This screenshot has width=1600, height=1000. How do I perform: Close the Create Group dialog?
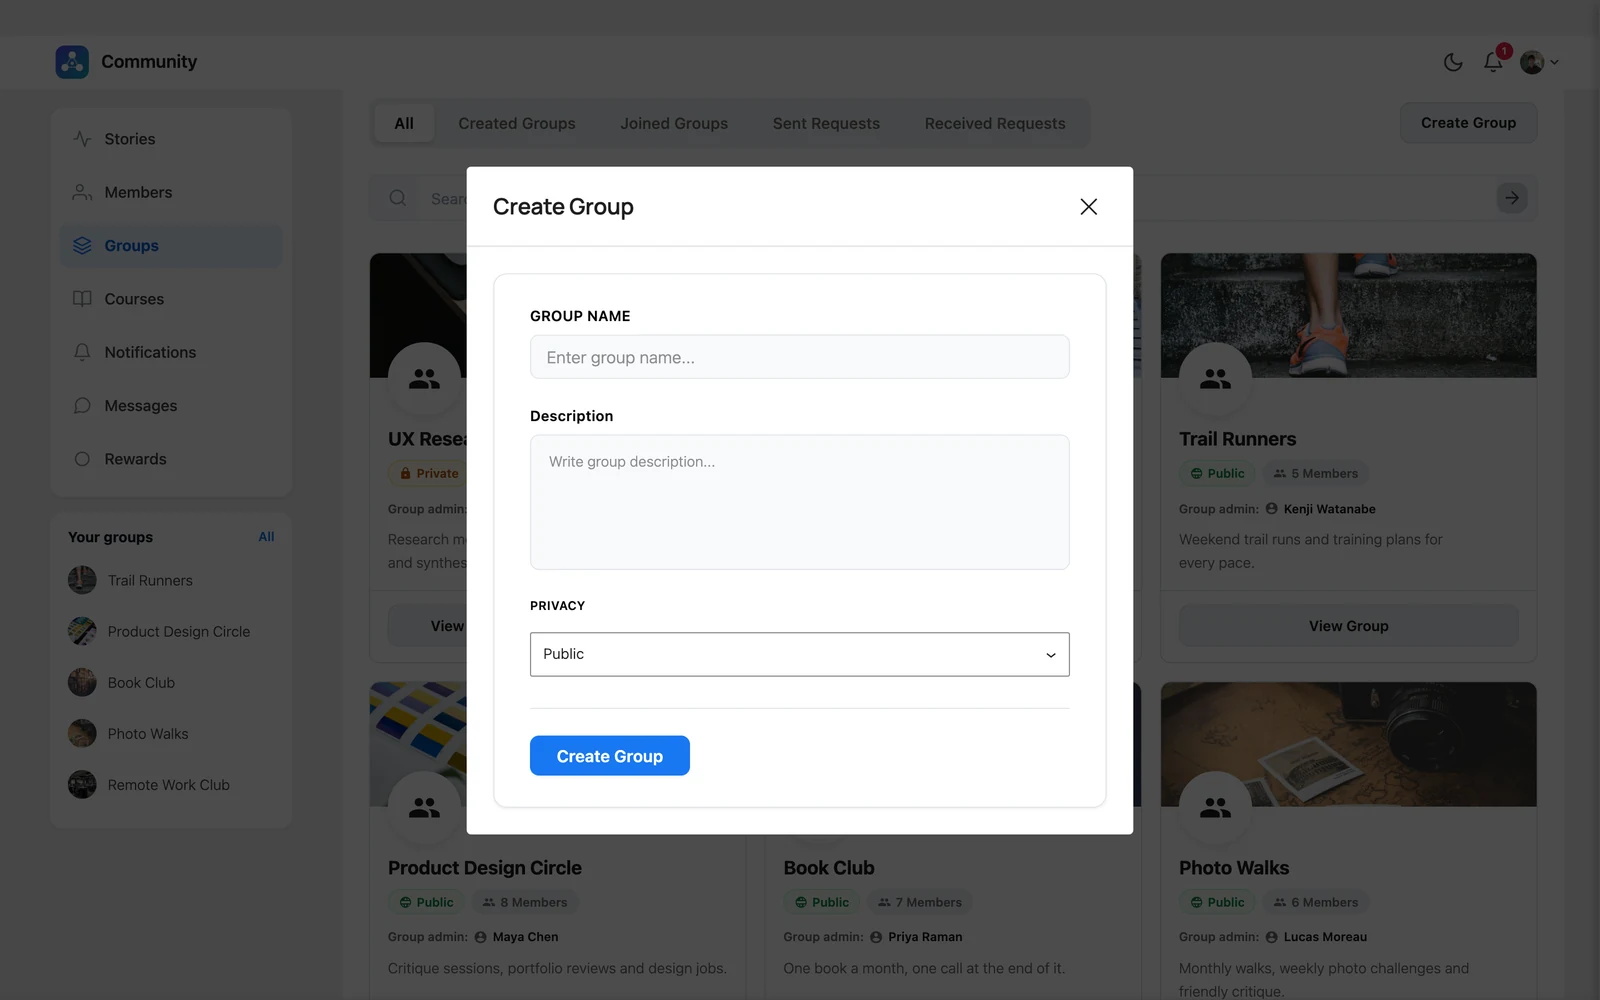tap(1089, 207)
